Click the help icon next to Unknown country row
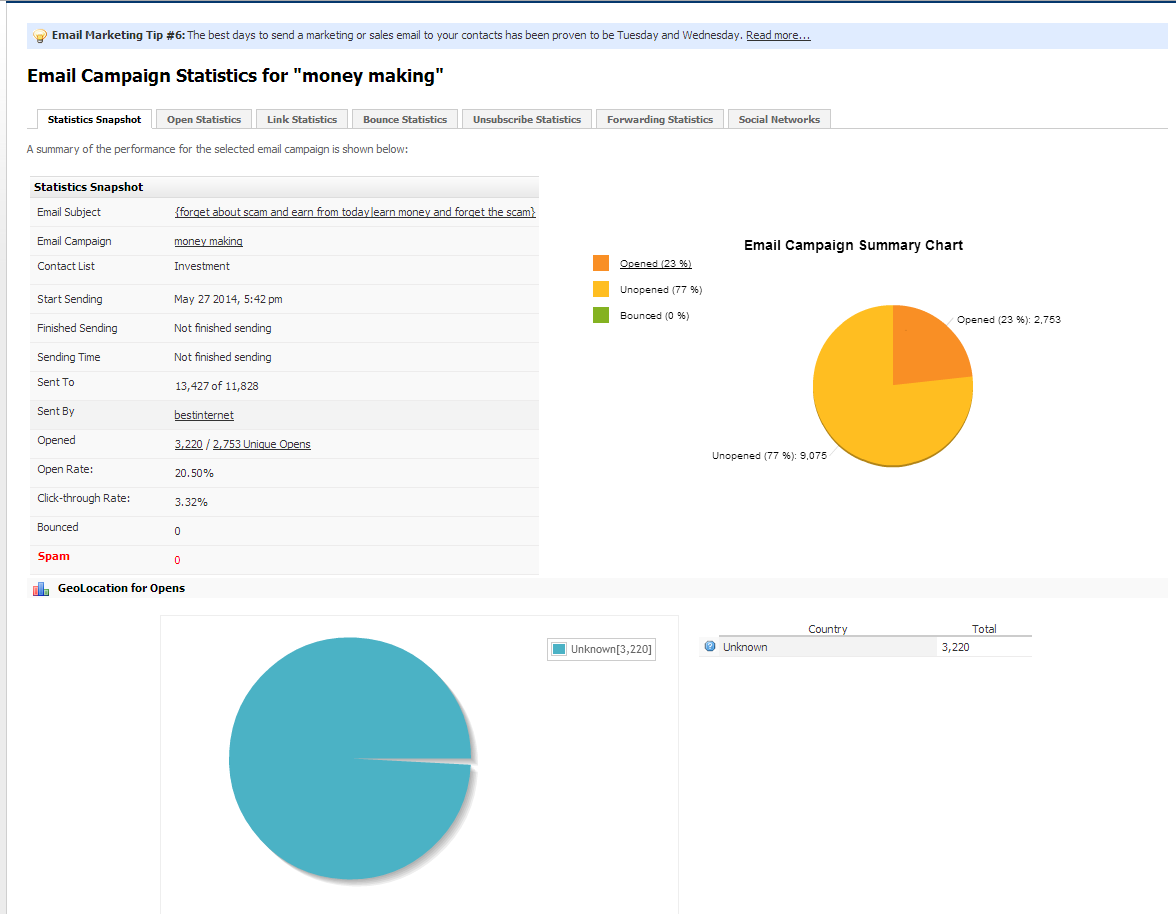The image size is (1176, 914). [x=709, y=647]
